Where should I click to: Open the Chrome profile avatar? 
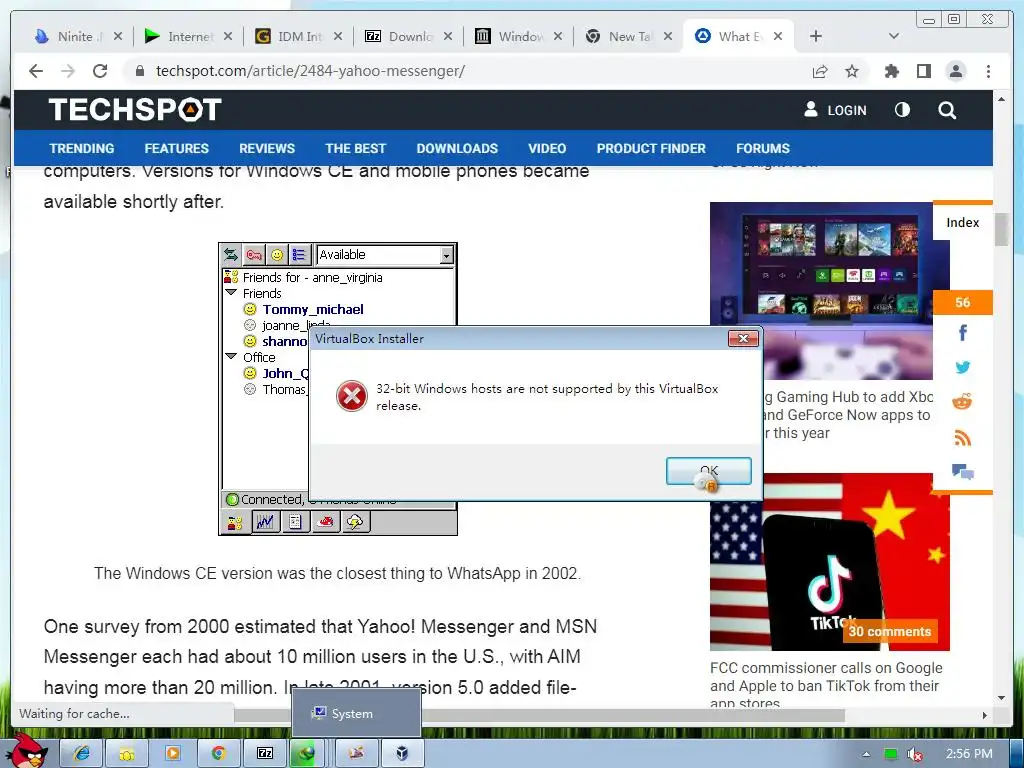tap(955, 71)
